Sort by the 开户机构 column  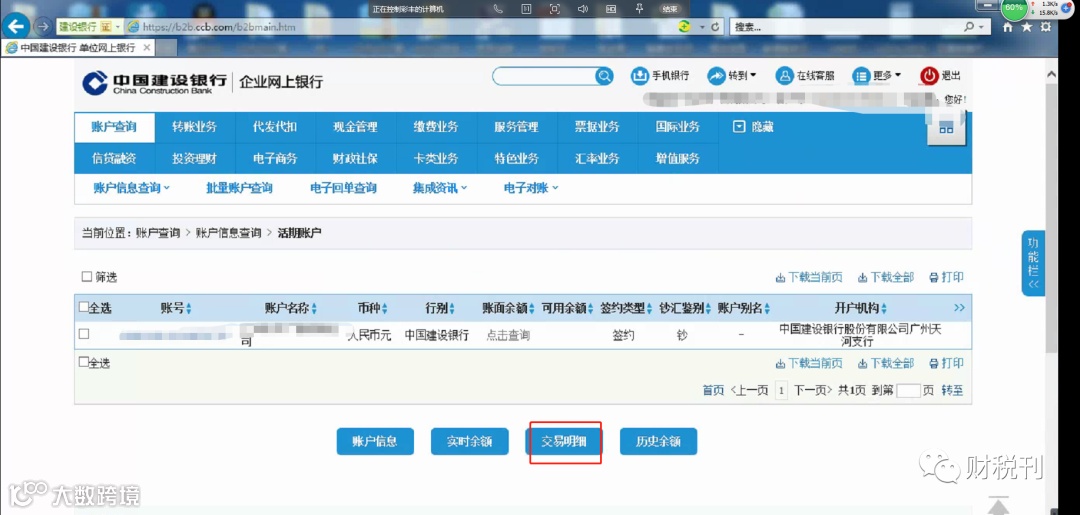click(861, 308)
